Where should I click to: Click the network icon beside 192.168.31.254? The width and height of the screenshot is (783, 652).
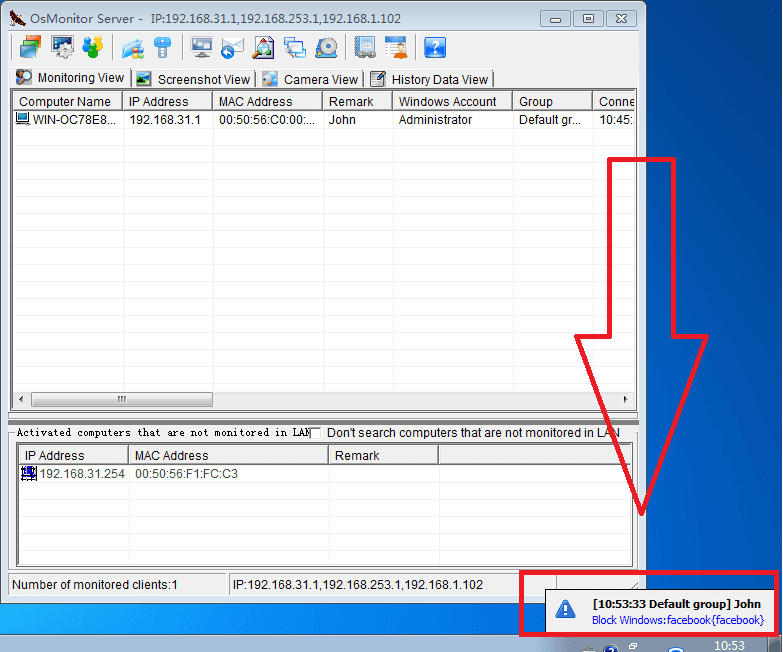[29, 473]
